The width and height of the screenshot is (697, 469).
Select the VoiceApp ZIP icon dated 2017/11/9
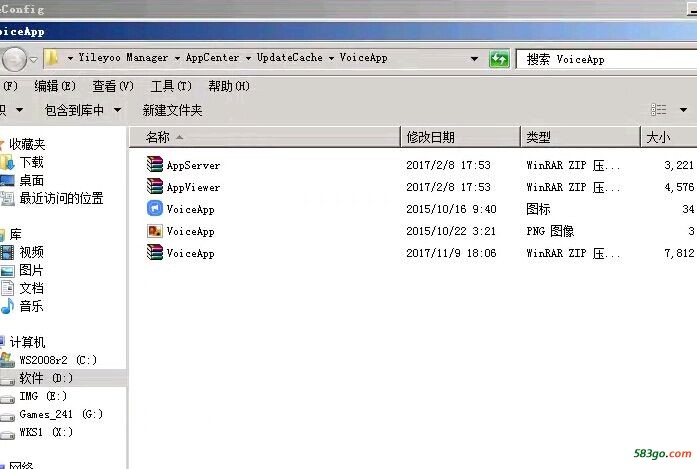(x=155, y=252)
